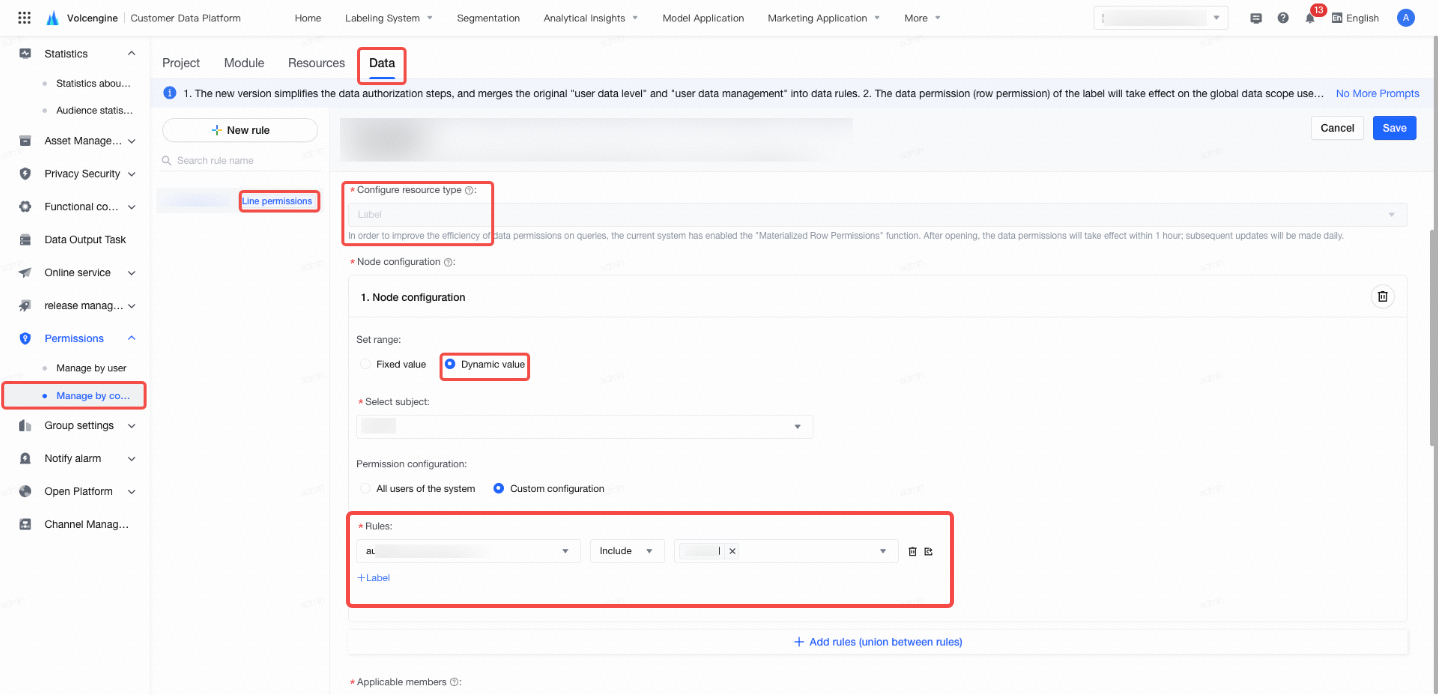The width and height of the screenshot is (1438, 695).
Task: Click the Save button
Action: 1394,128
